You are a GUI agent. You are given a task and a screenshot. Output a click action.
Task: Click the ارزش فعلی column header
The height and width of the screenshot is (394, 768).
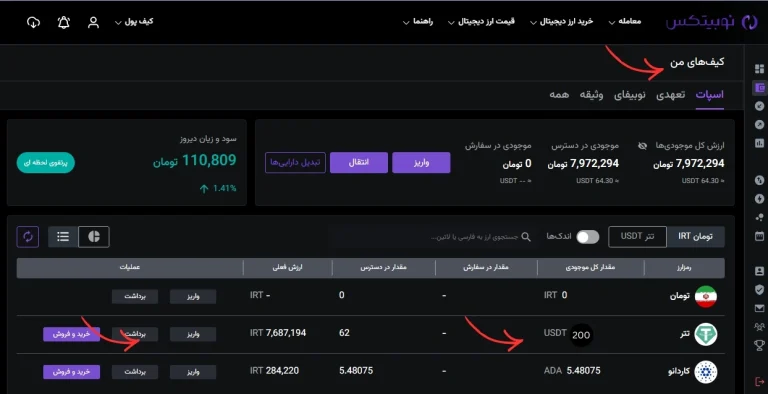point(288,268)
